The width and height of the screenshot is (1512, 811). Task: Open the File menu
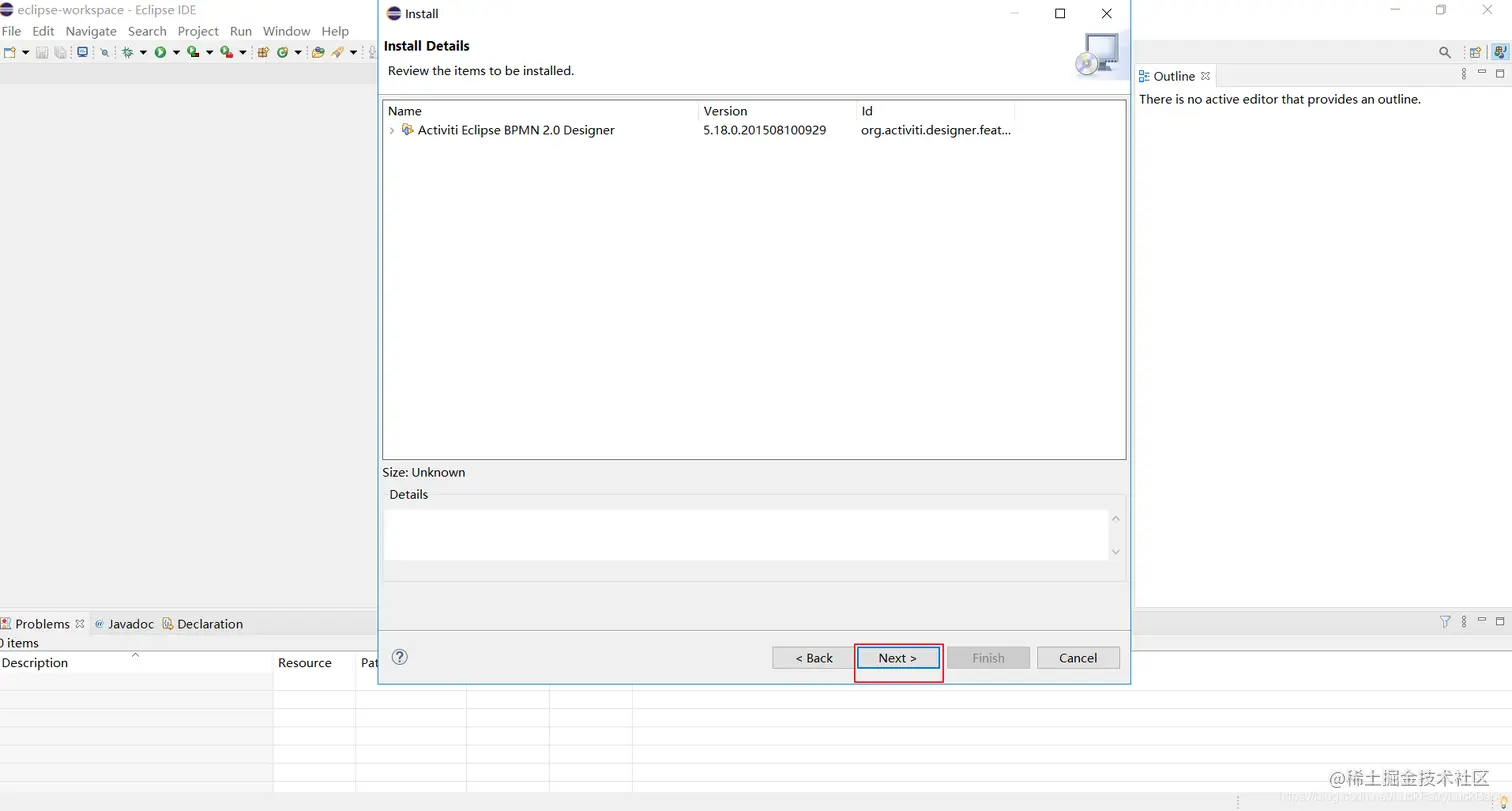[x=11, y=31]
